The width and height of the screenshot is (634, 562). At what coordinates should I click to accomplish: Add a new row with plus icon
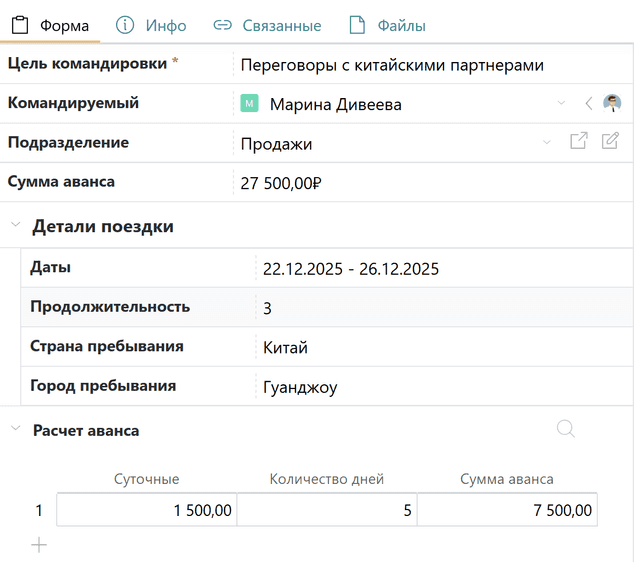39,545
